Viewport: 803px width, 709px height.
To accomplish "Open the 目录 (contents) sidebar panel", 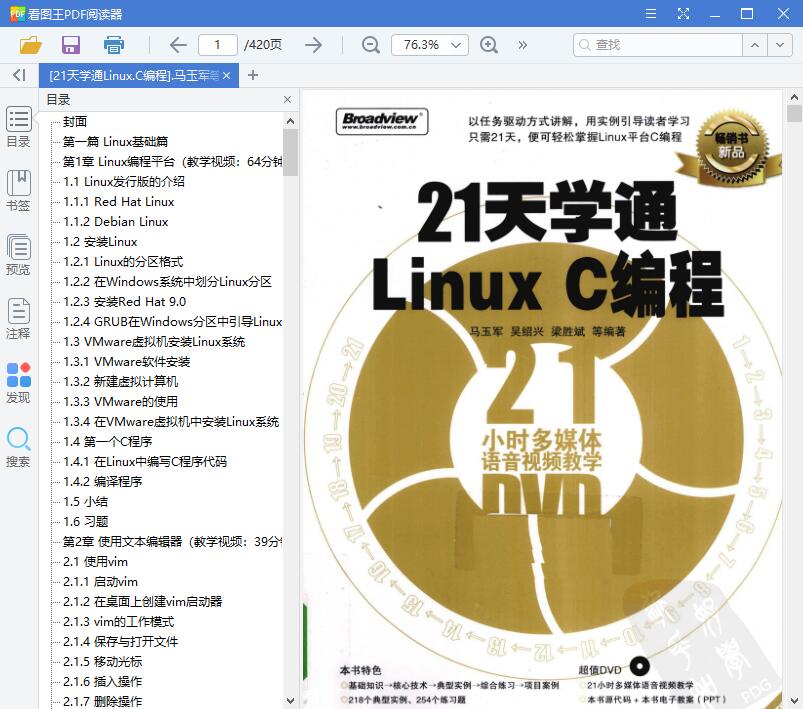I will tap(18, 127).
